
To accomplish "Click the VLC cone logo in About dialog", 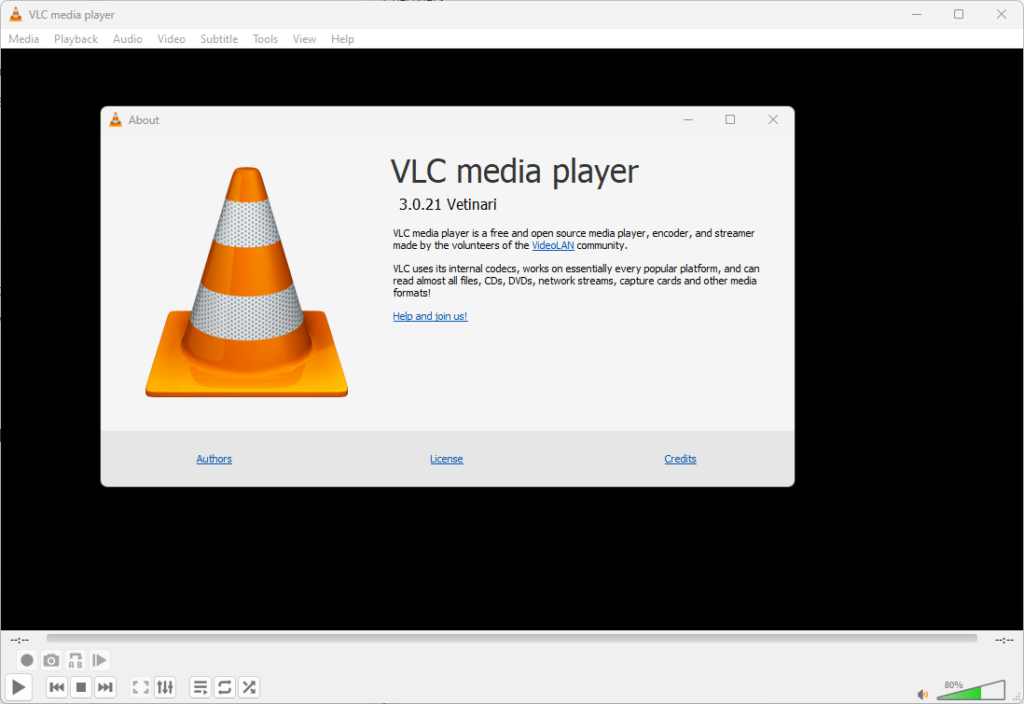I will pyautogui.click(x=245, y=280).
